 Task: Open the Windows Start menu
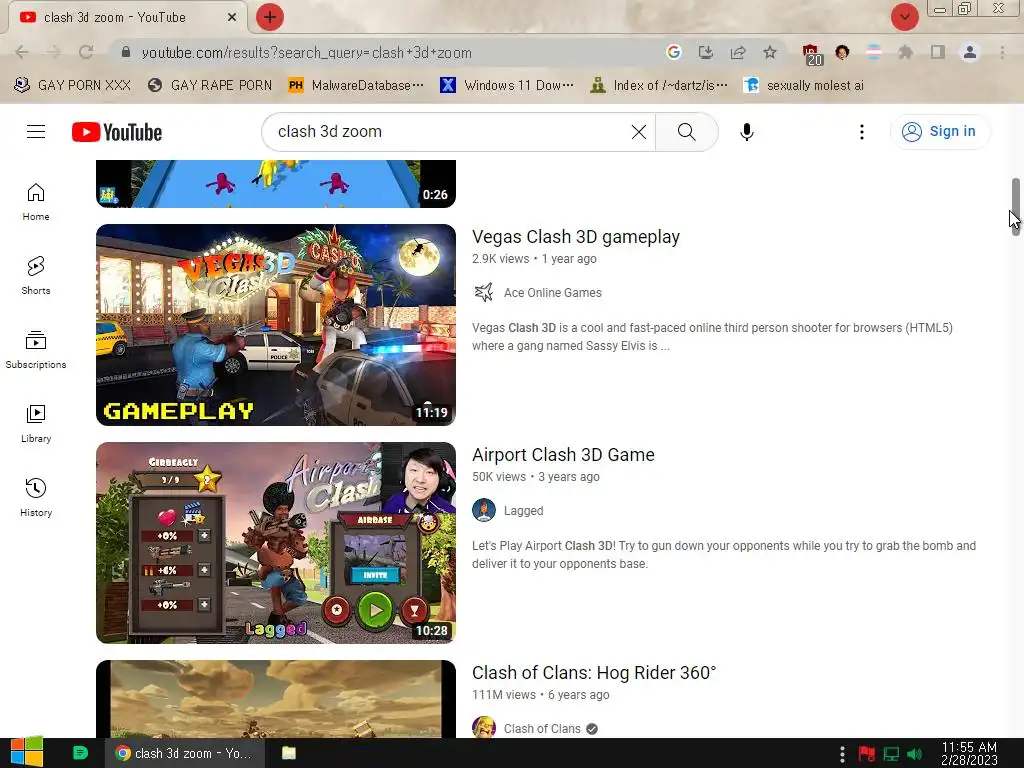coord(27,753)
